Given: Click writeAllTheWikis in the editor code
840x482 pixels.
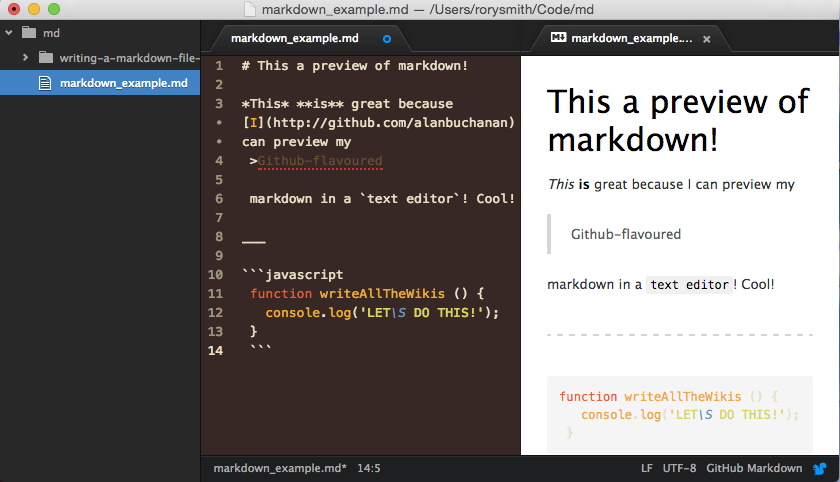Looking at the screenshot, I should tap(382, 293).
